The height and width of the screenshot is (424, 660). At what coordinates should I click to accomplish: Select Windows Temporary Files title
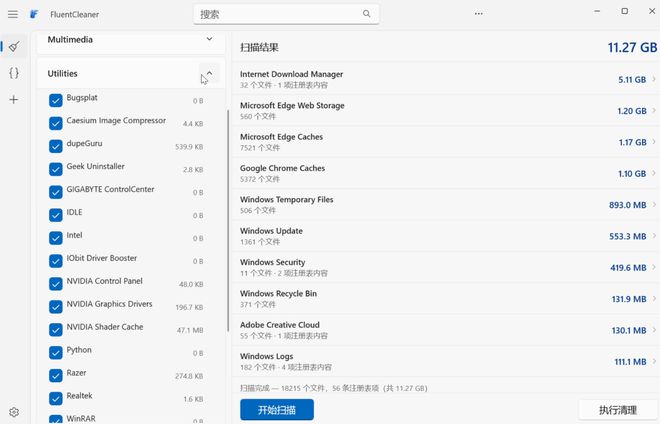pyautogui.click(x=287, y=200)
